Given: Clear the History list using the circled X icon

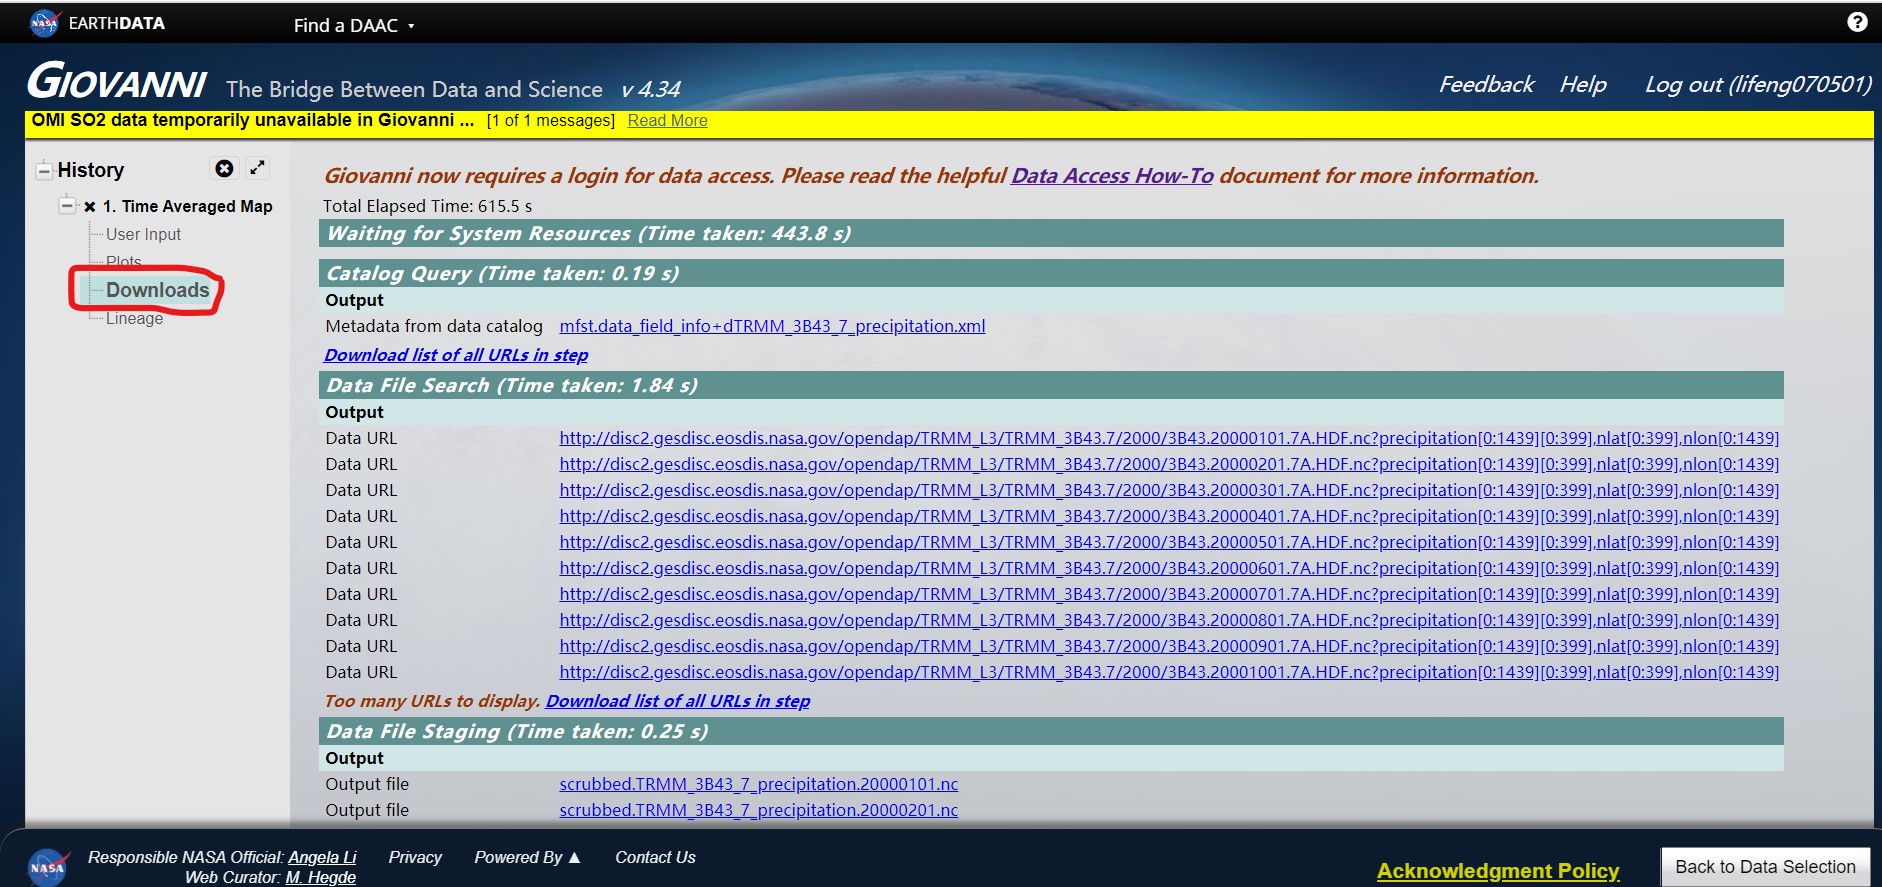Looking at the screenshot, I should [224, 168].
